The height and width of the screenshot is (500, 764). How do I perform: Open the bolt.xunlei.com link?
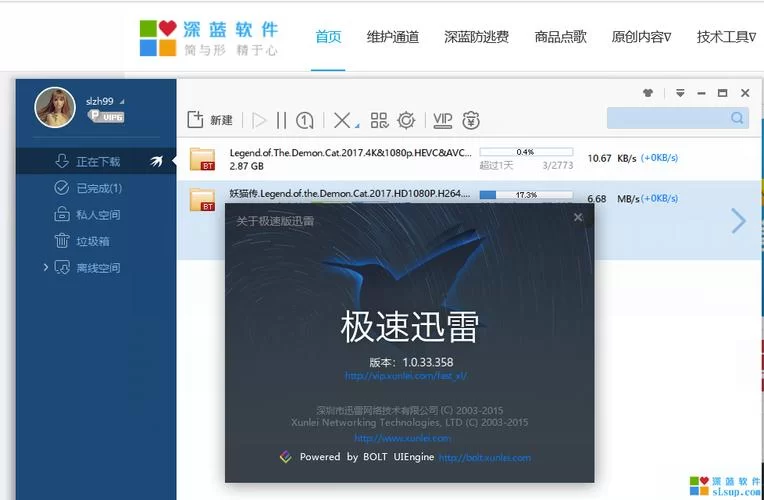click(x=485, y=458)
